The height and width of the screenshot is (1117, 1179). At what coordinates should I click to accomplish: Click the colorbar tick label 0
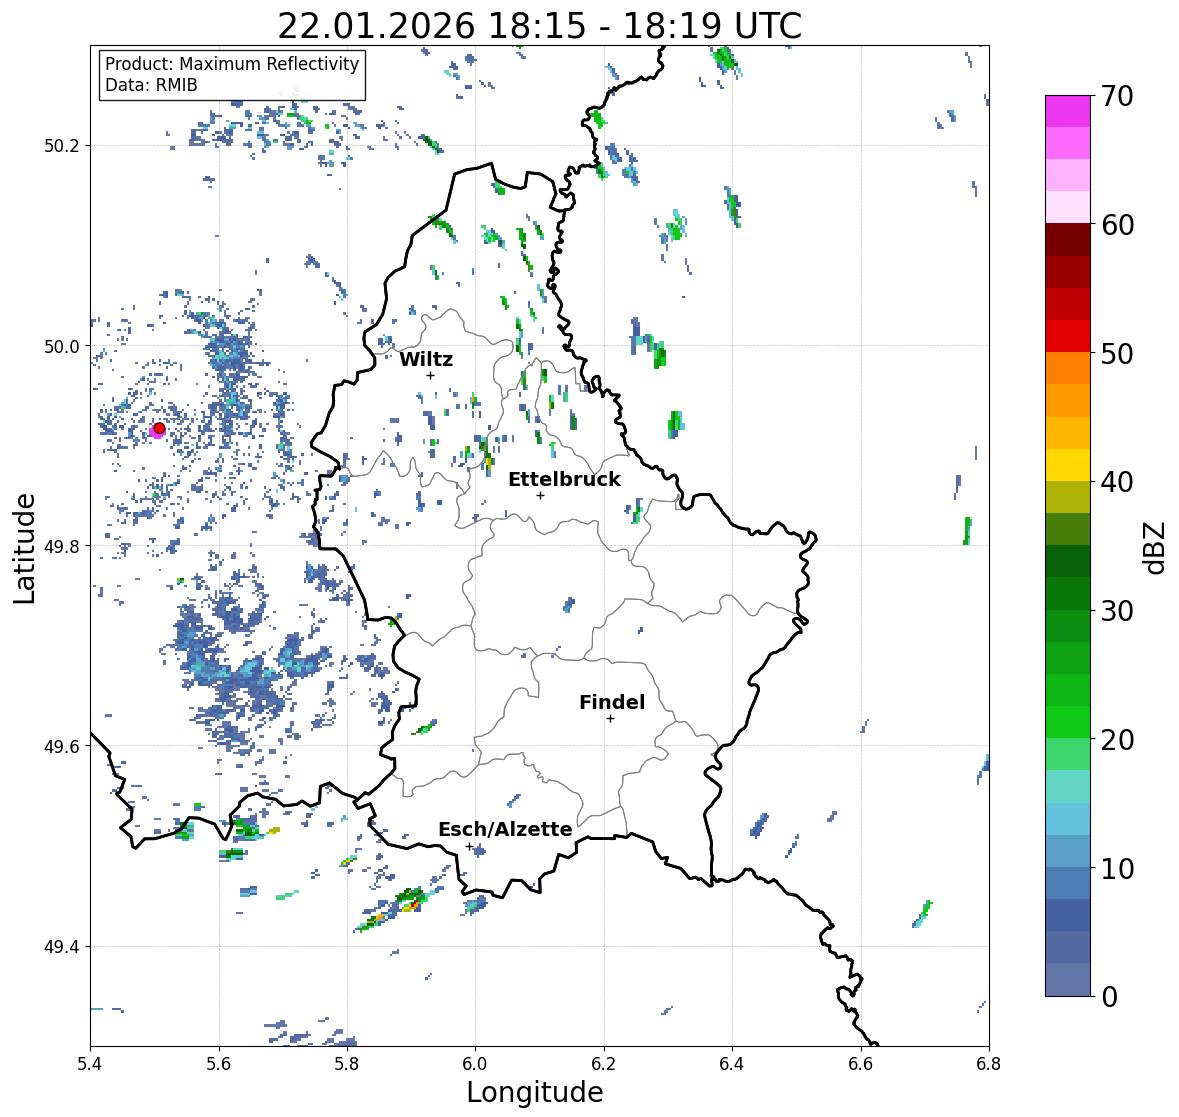click(x=1110, y=997)
